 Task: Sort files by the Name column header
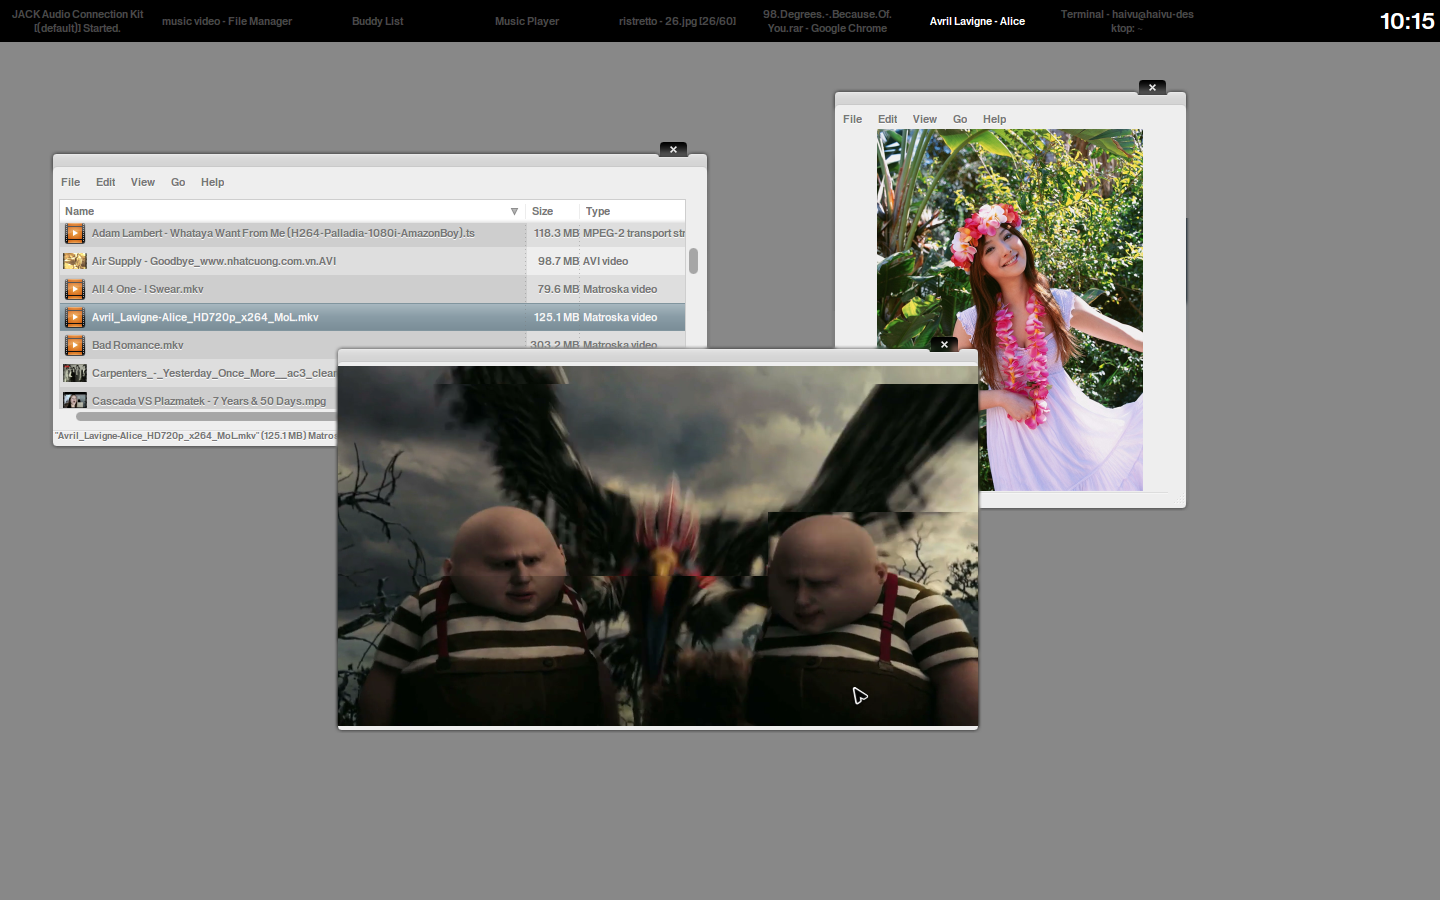click(x=292, y=211)
